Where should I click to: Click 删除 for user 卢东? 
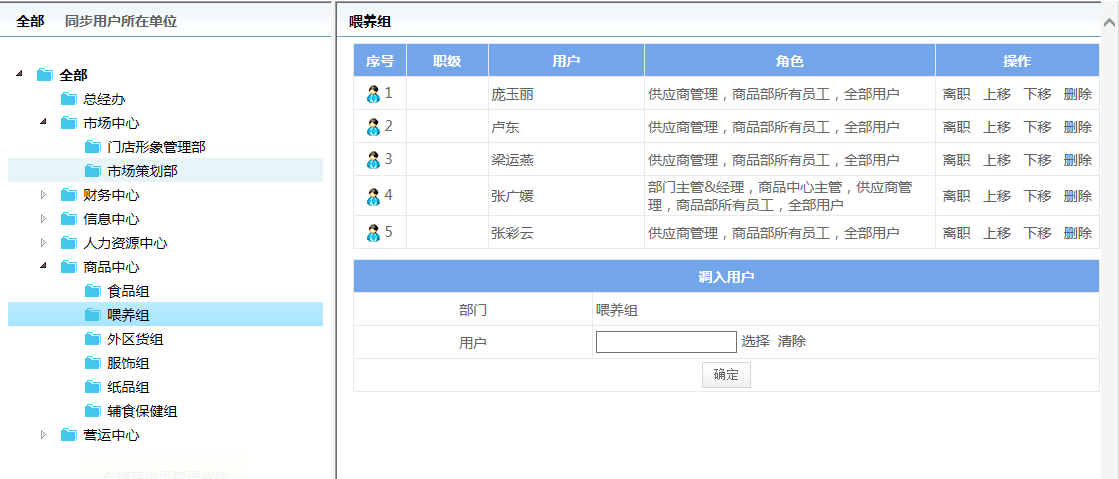(x=1078, y=127)
